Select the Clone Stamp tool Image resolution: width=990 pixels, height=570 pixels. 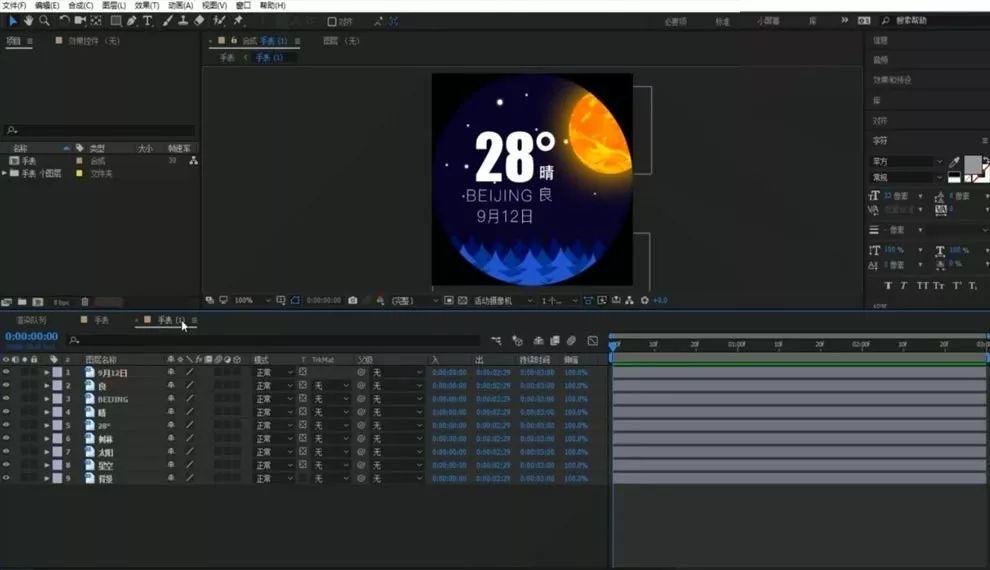183,21
